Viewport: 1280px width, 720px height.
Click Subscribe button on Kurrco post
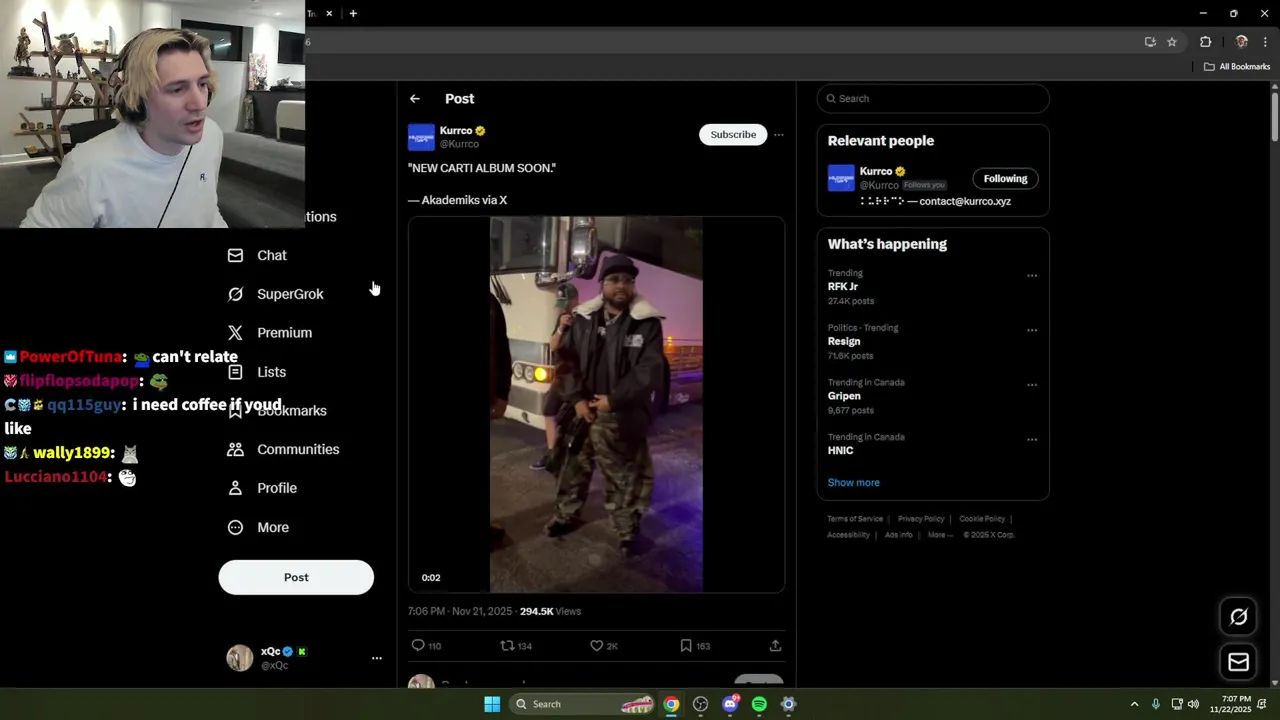pos(733,135)
